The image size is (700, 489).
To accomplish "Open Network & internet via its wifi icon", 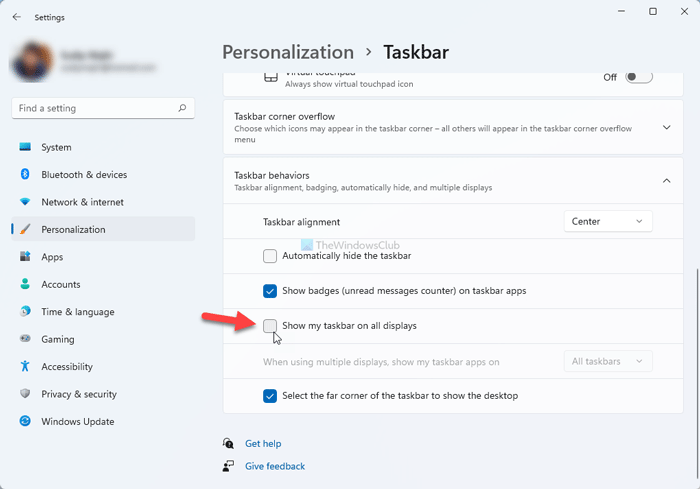I will click(25, 202).
